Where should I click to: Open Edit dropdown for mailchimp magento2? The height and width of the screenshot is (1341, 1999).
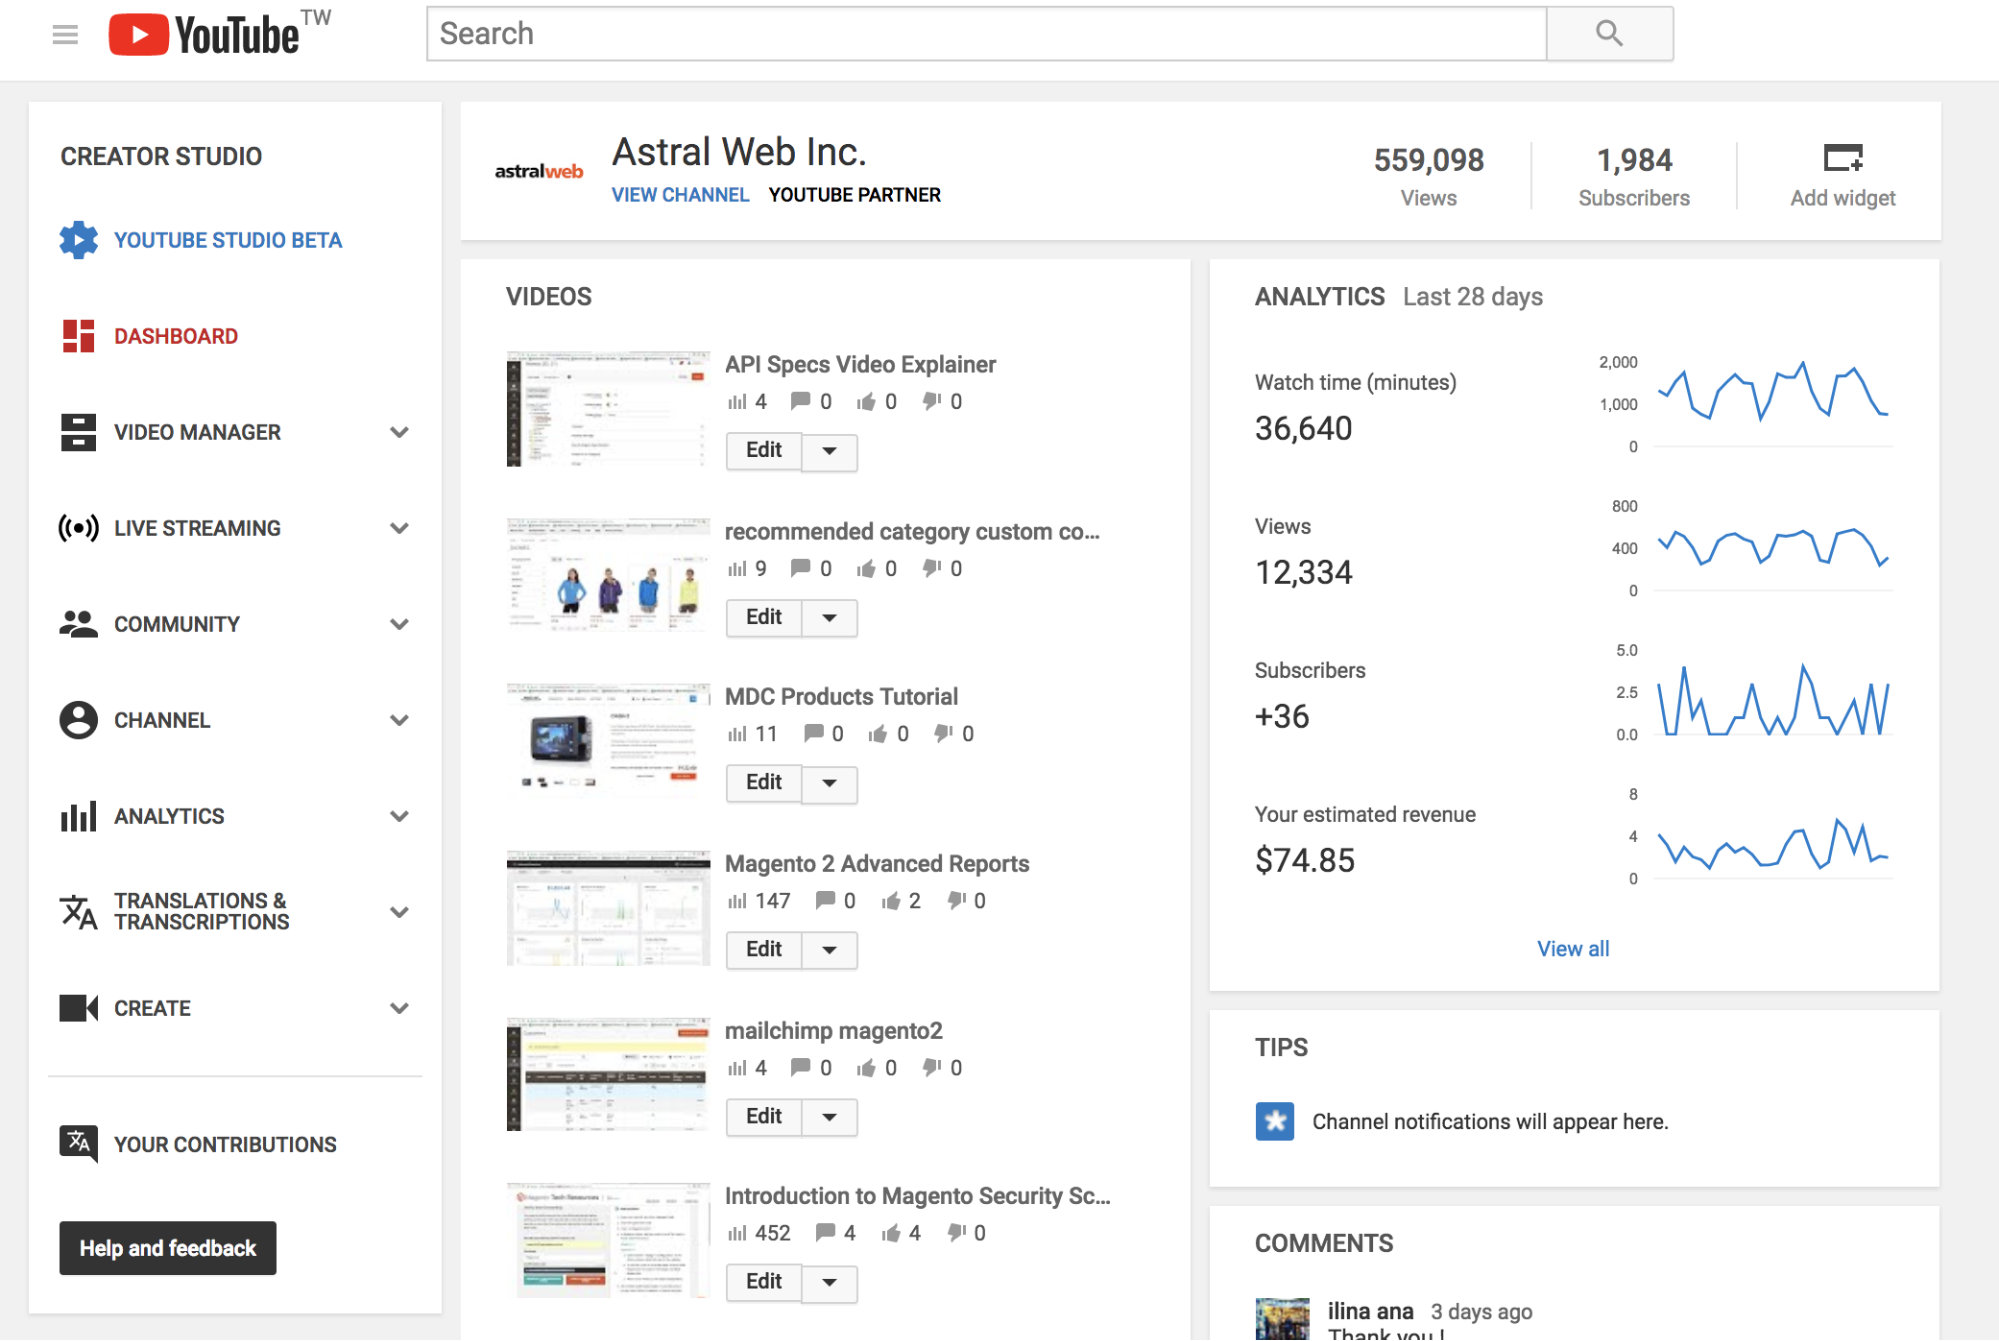tap(830, 1117)
